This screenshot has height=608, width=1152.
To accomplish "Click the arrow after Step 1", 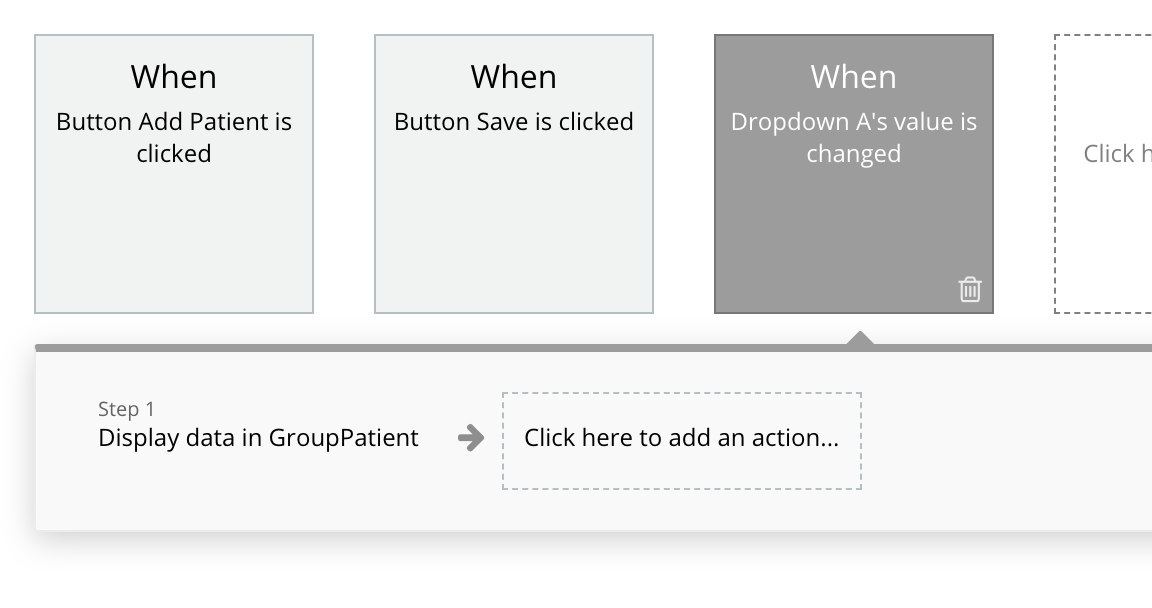I will click(x=470, y=438).
